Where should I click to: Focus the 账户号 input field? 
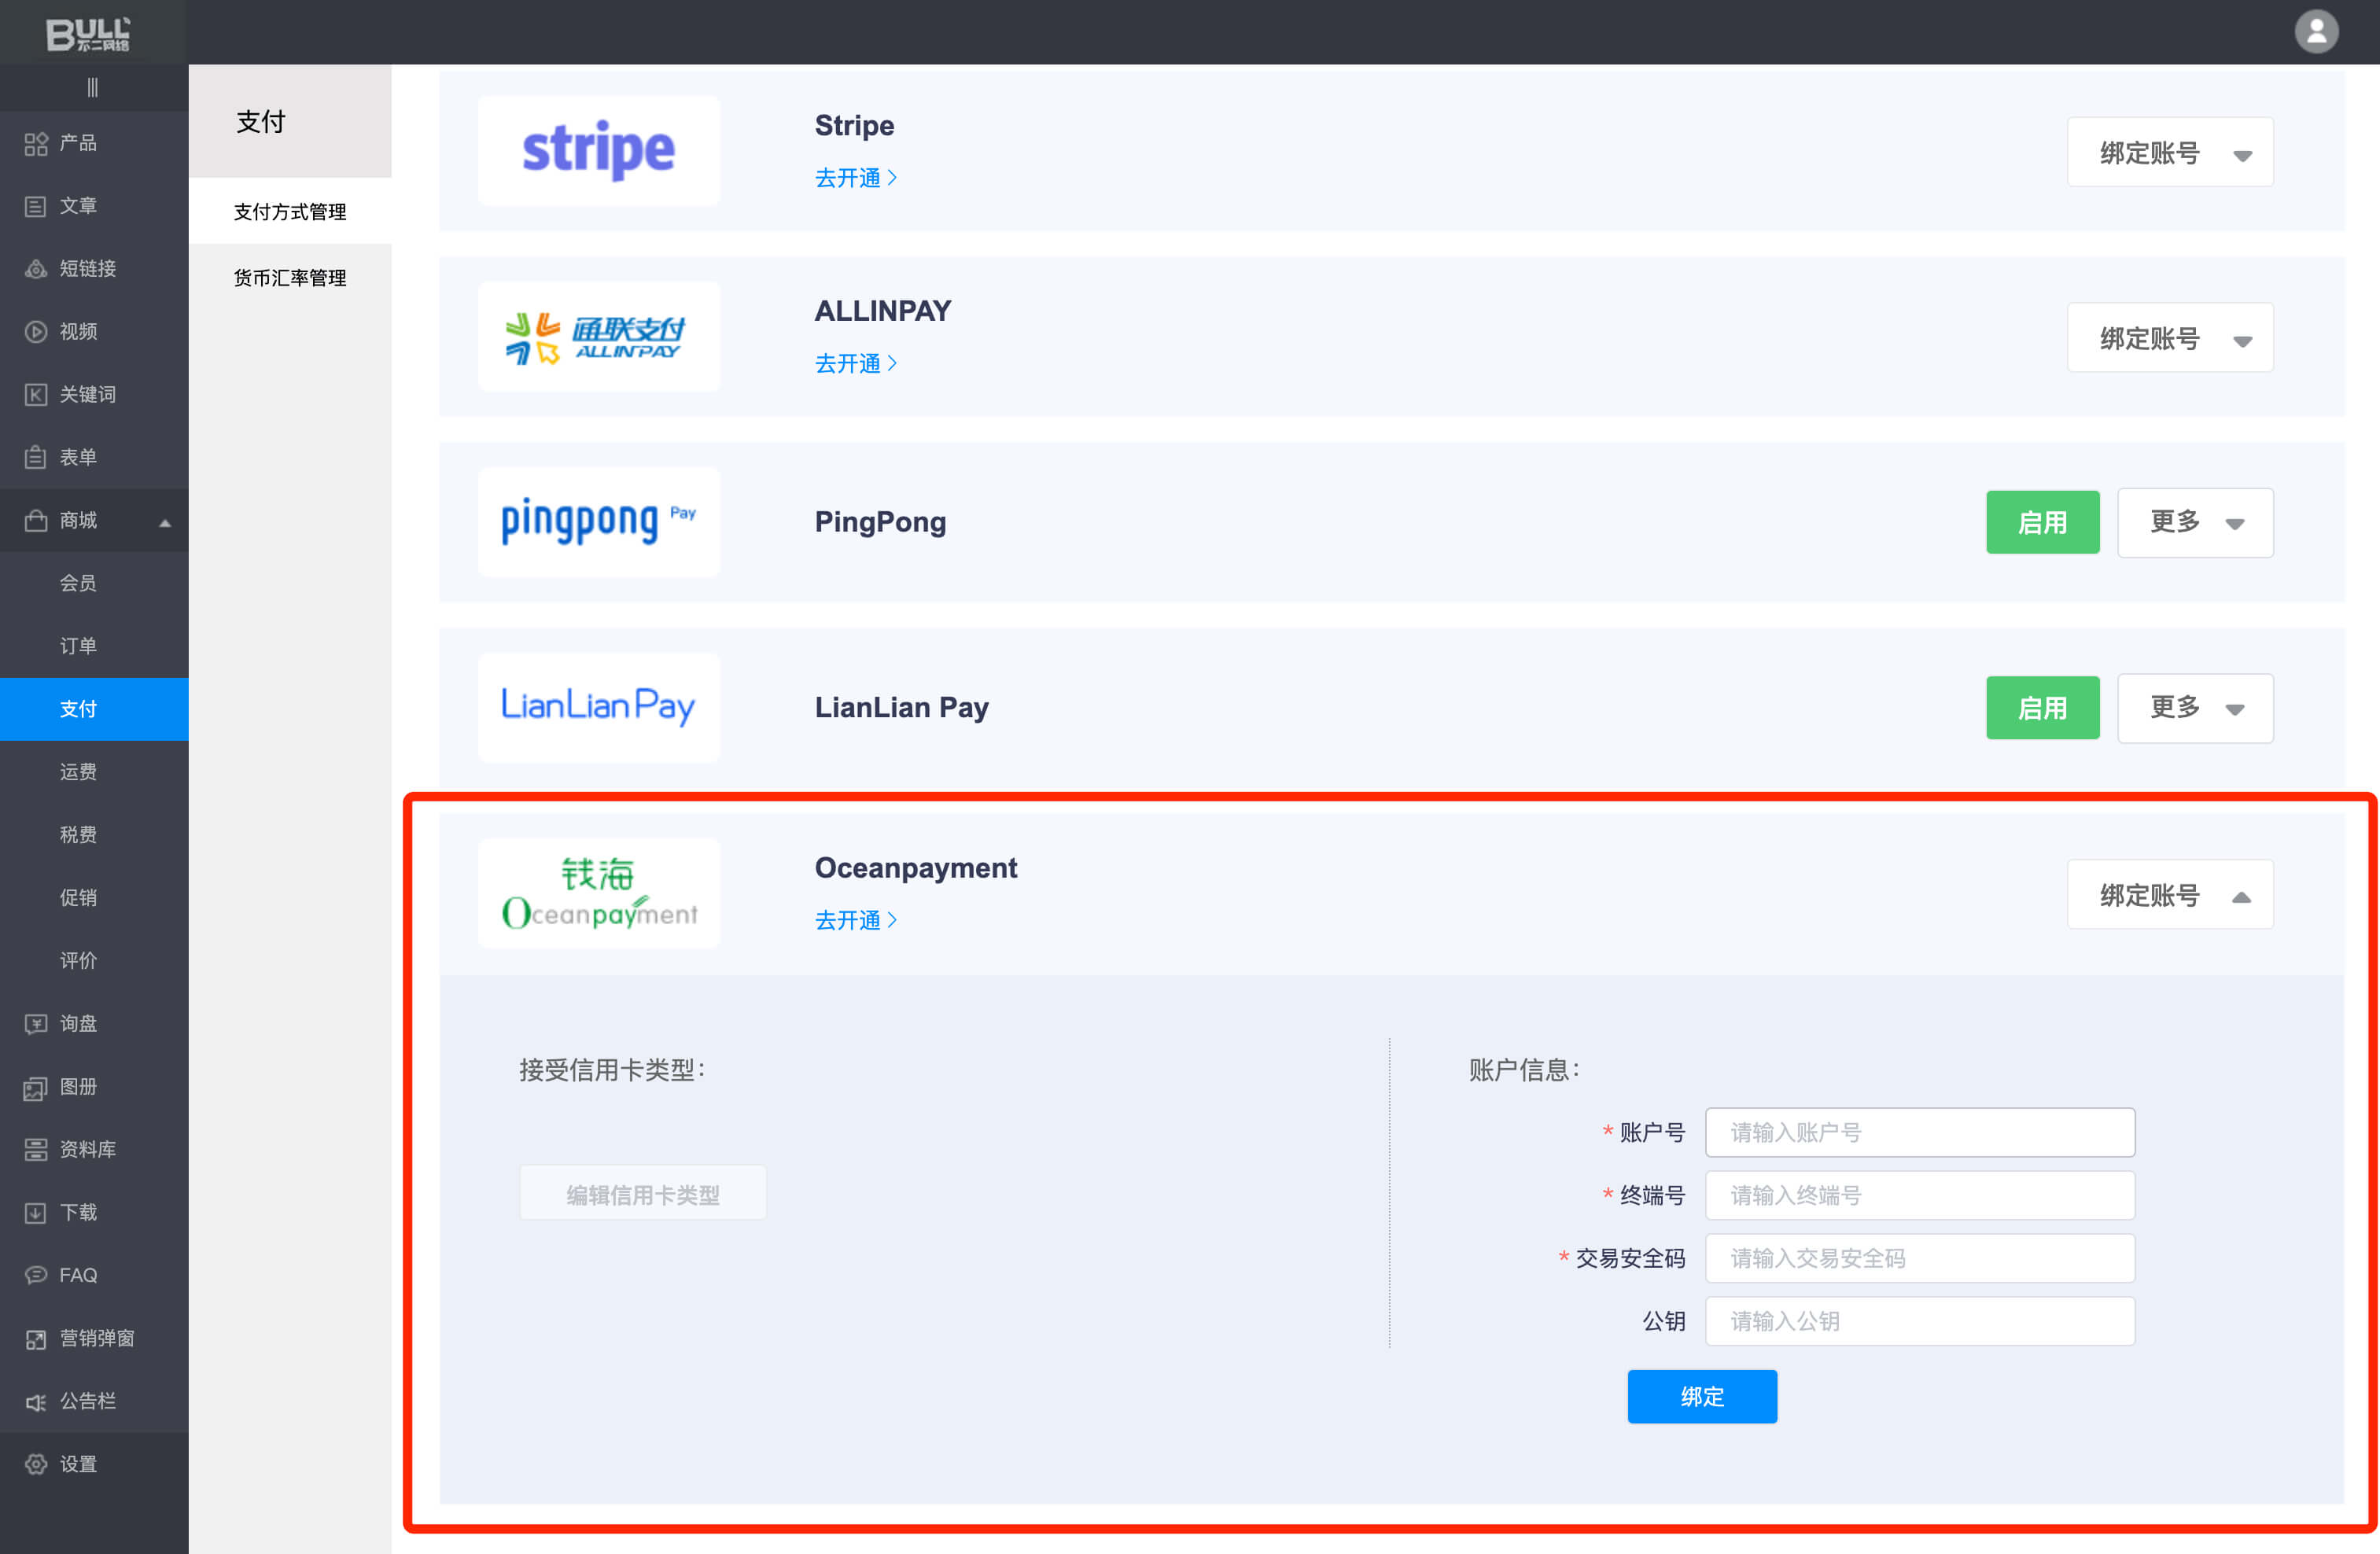point(1919,1132)
